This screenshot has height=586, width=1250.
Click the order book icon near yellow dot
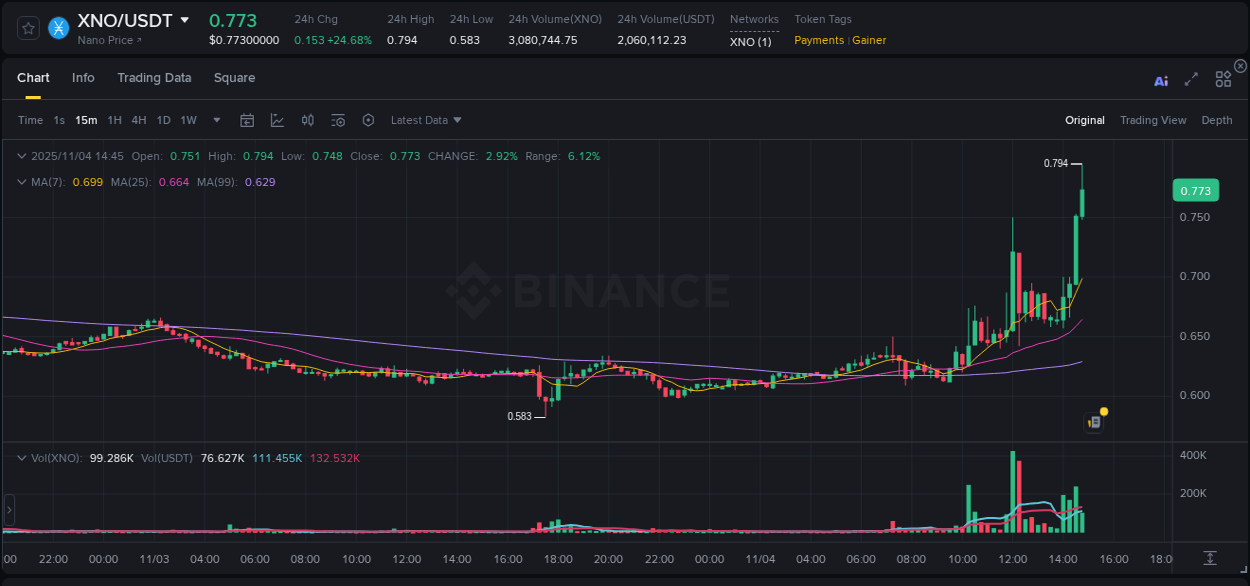[x=1093, y=422]
